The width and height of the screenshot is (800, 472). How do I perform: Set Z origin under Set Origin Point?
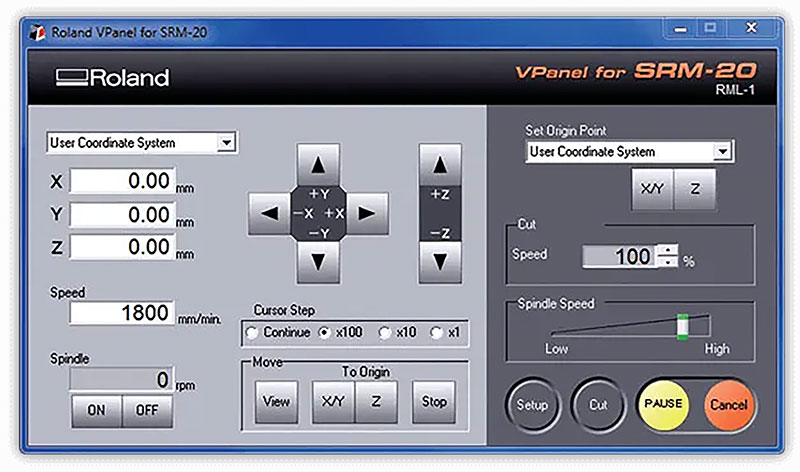[694, 189]
